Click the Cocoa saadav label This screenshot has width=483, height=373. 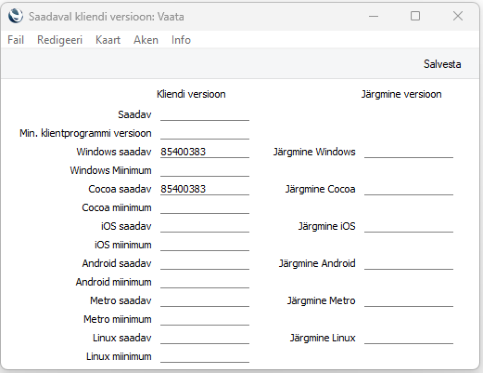120,189
